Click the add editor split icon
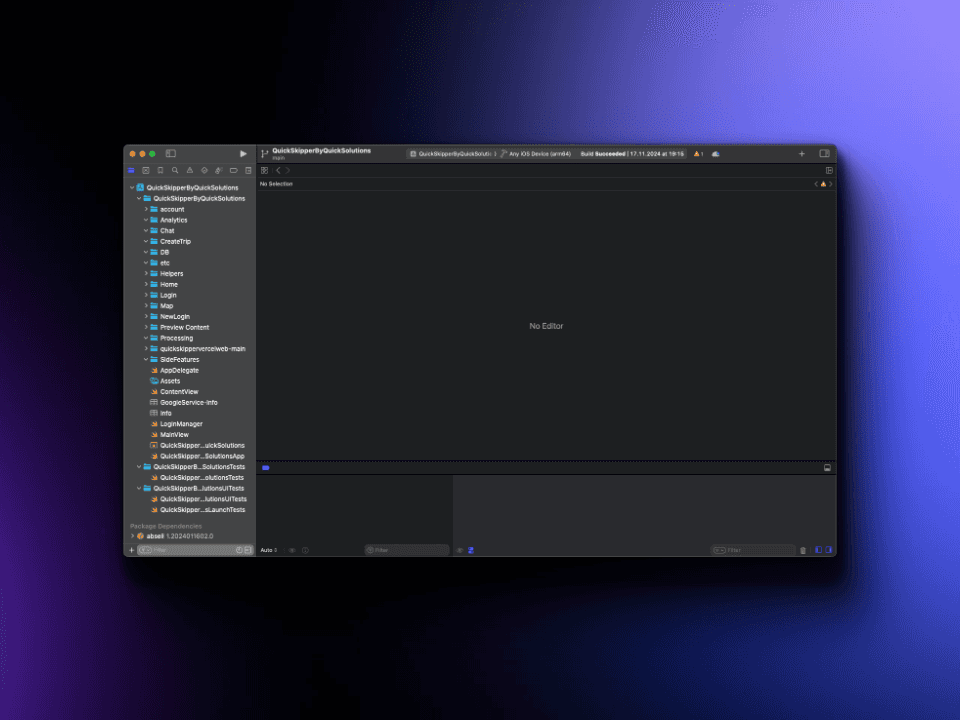 pyautogui.click(x=829, y=171)
